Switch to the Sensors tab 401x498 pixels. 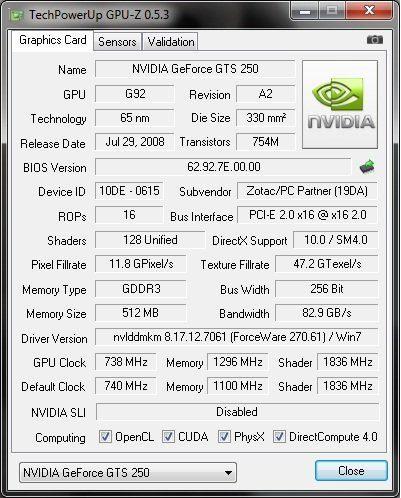pyautogui.click(x=117, y=42)
